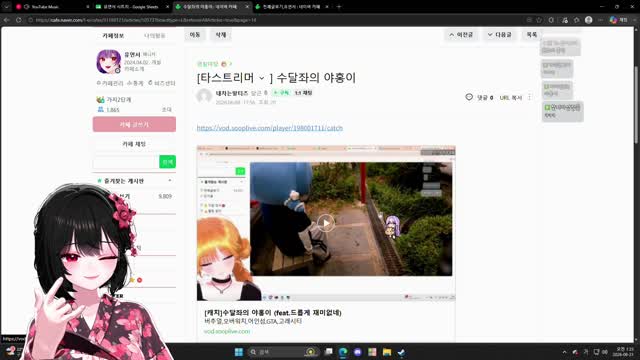Open the link card title 수달좌의 야홍이
Viewport: 640px width, 360px height.
(273, 313)
